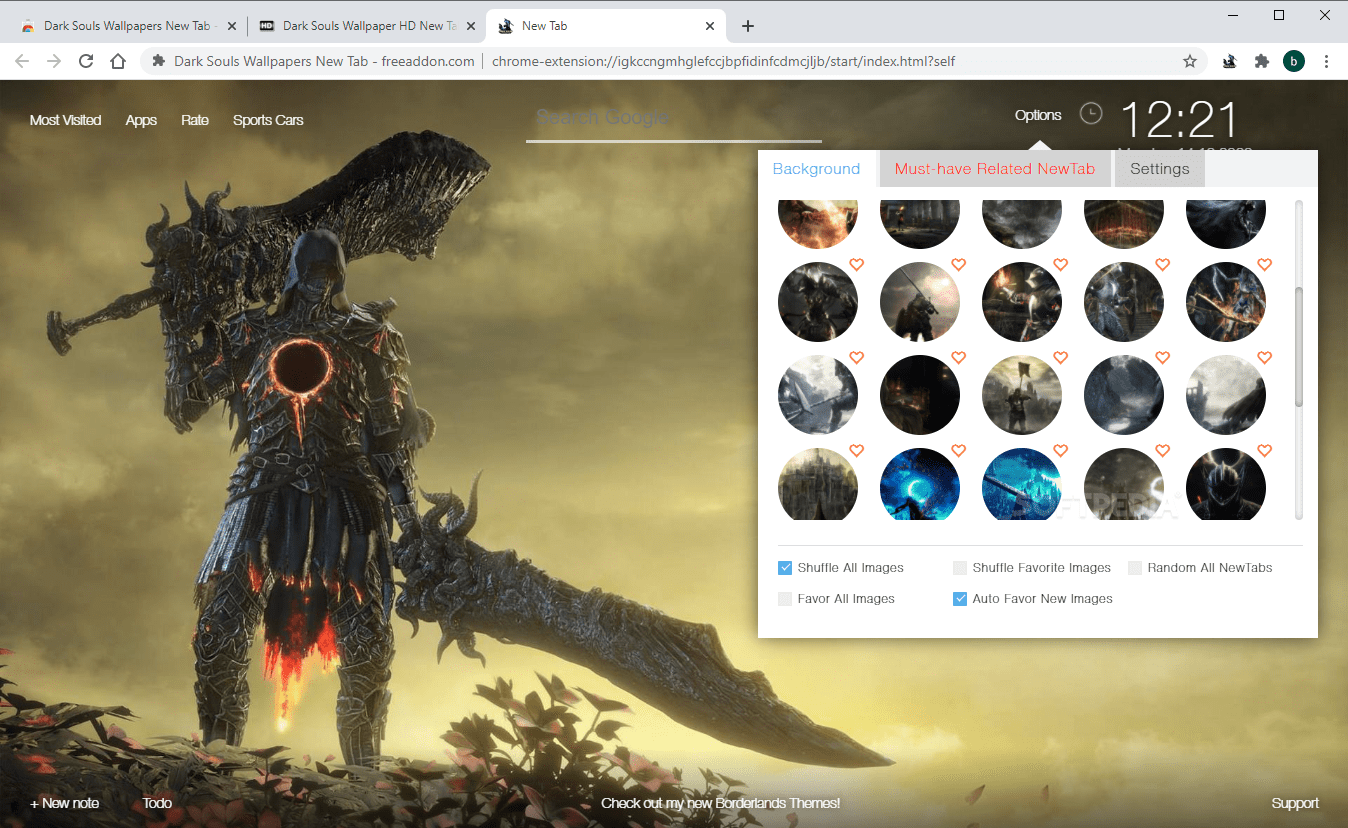Favorite the castle thumbnail in bottom row
1348x828 pixels.
point(856,451)
